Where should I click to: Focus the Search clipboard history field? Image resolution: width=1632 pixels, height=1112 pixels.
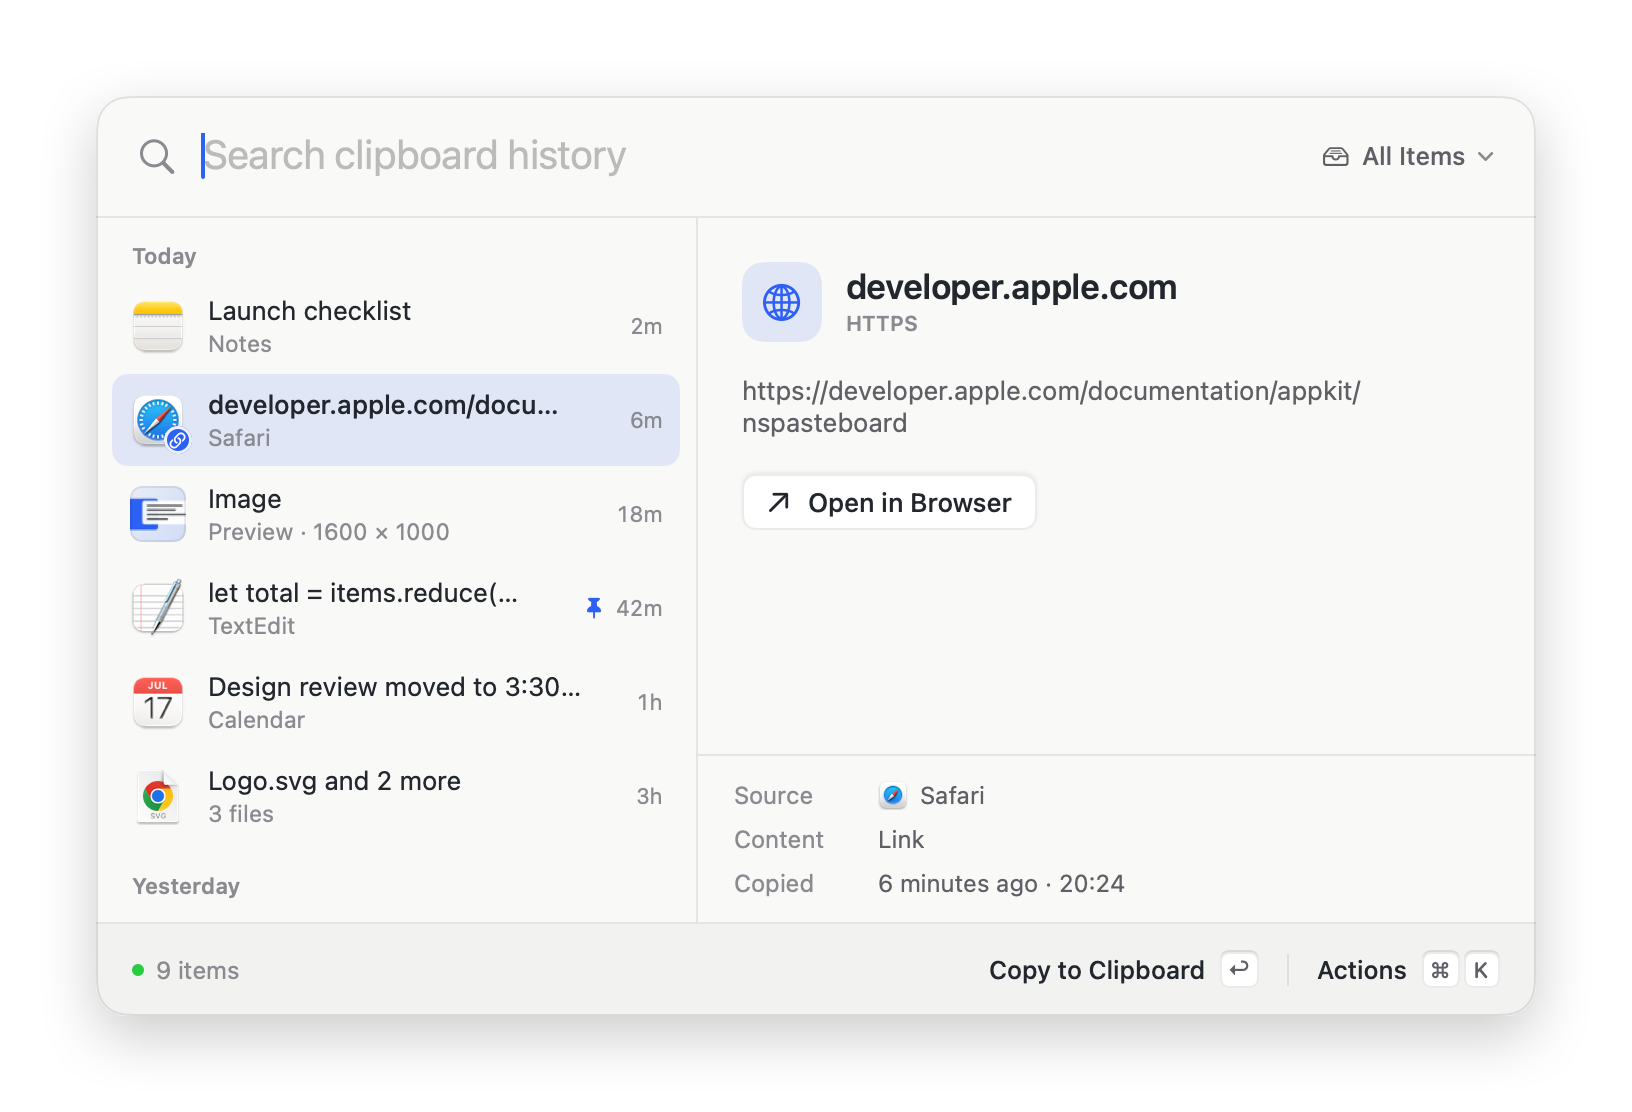[x=740, y=156]
